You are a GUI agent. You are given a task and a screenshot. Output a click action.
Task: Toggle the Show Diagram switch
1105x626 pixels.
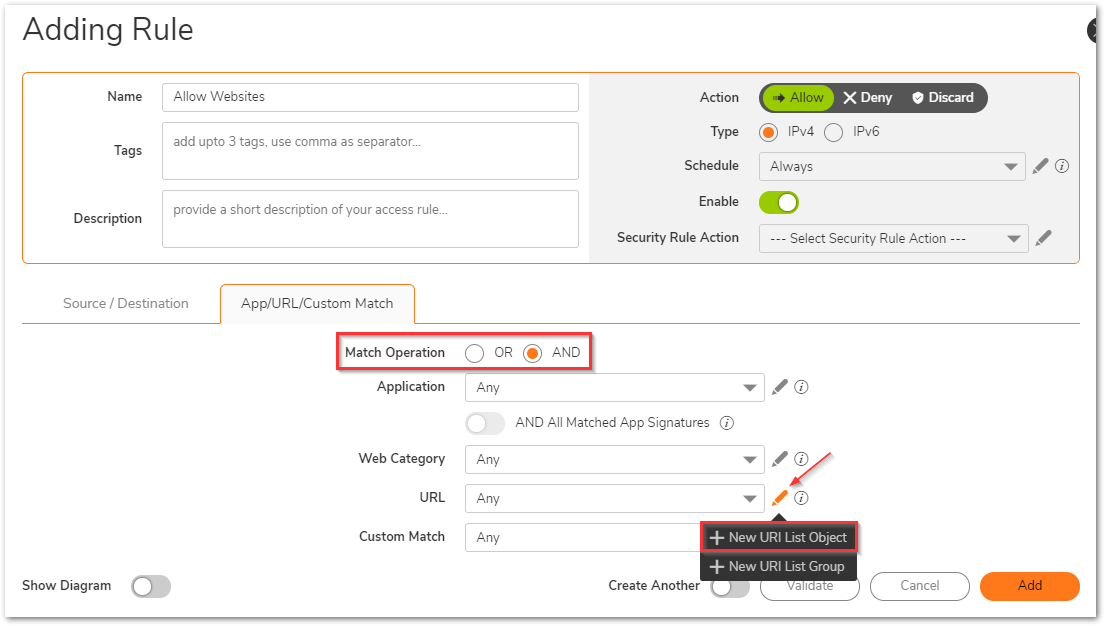tap(151, 586)
